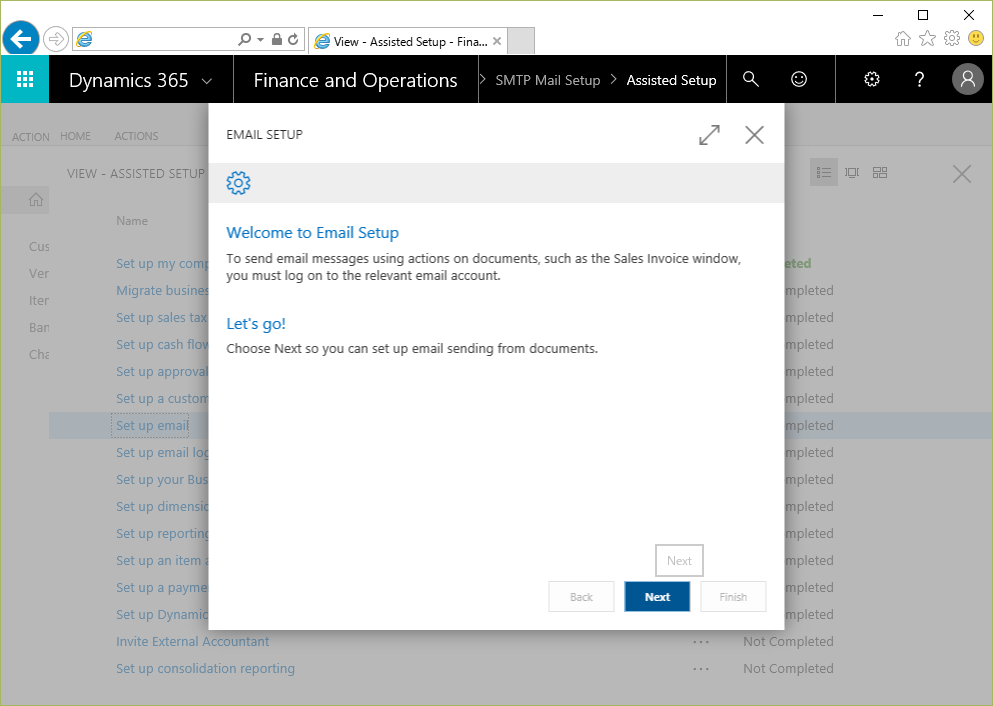Click Not Completed status for consolidation reporting
This screenshot has width=993, height=706.
[788, 669]
